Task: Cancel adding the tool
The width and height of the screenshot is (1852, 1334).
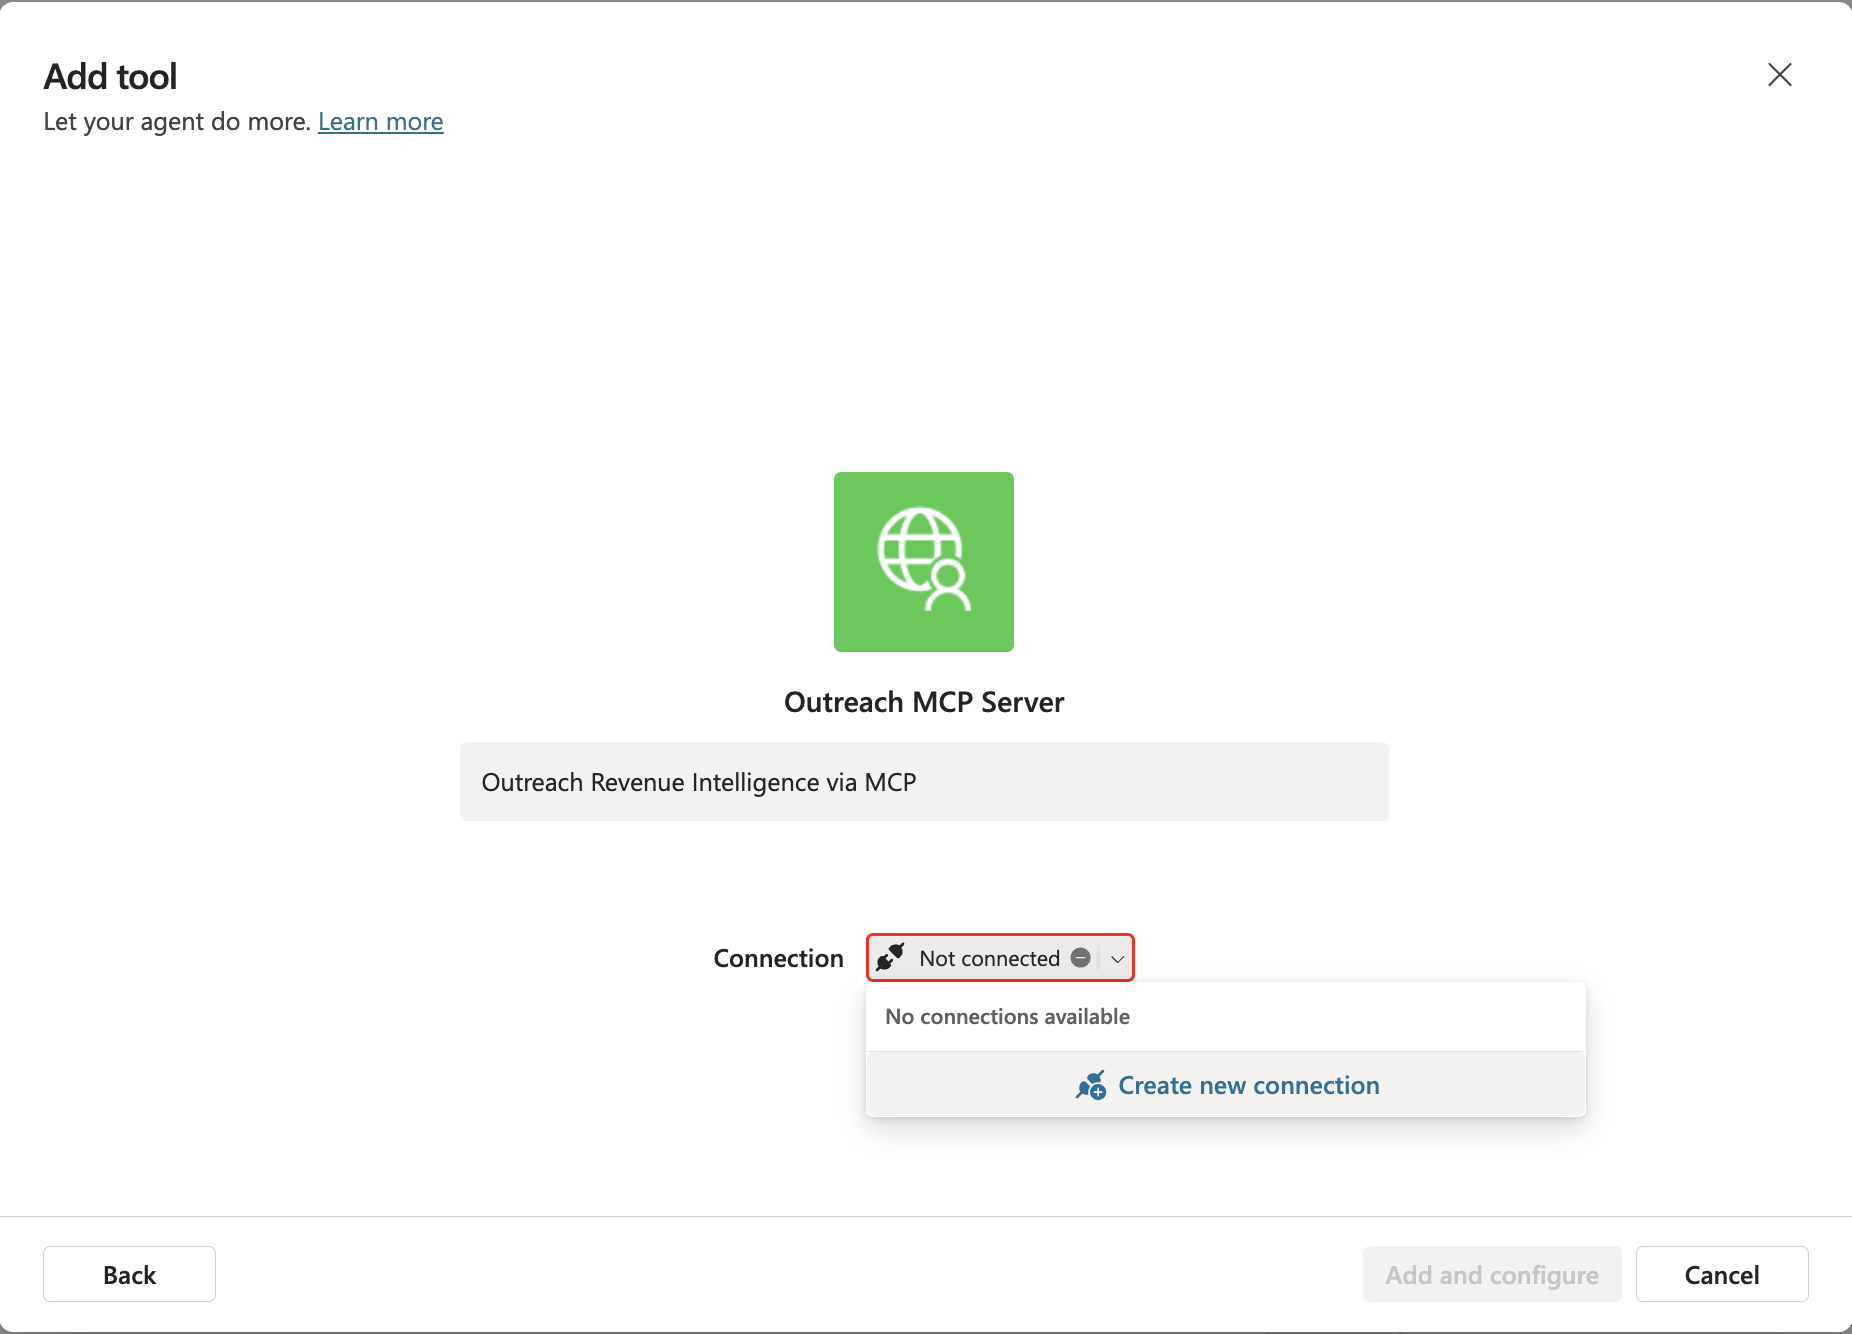Action: [x=1722, y=1275]
